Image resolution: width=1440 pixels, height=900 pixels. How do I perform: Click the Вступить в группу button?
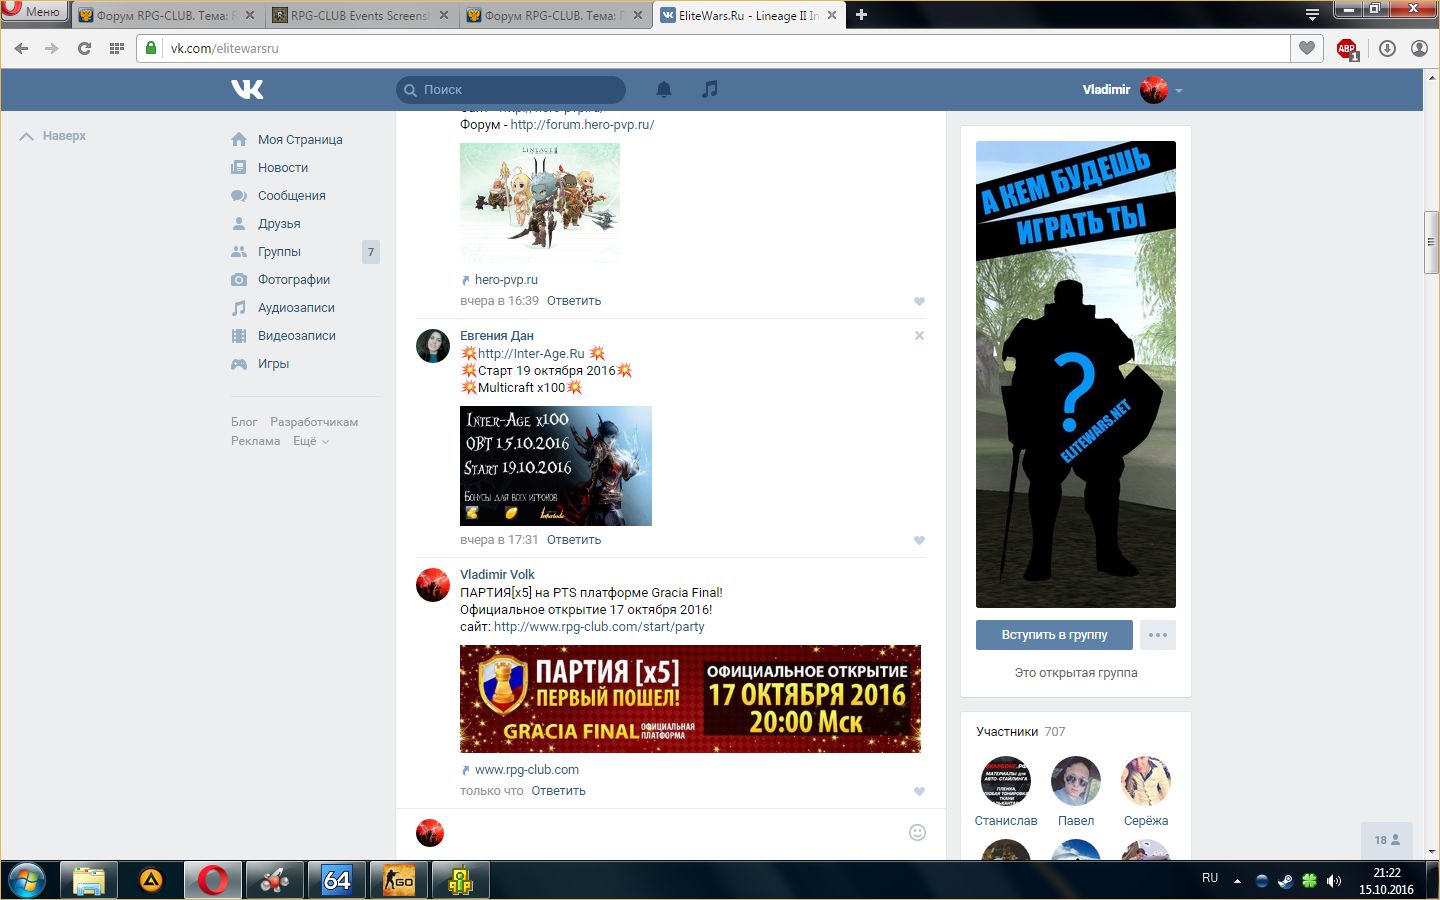point(1055,635)
